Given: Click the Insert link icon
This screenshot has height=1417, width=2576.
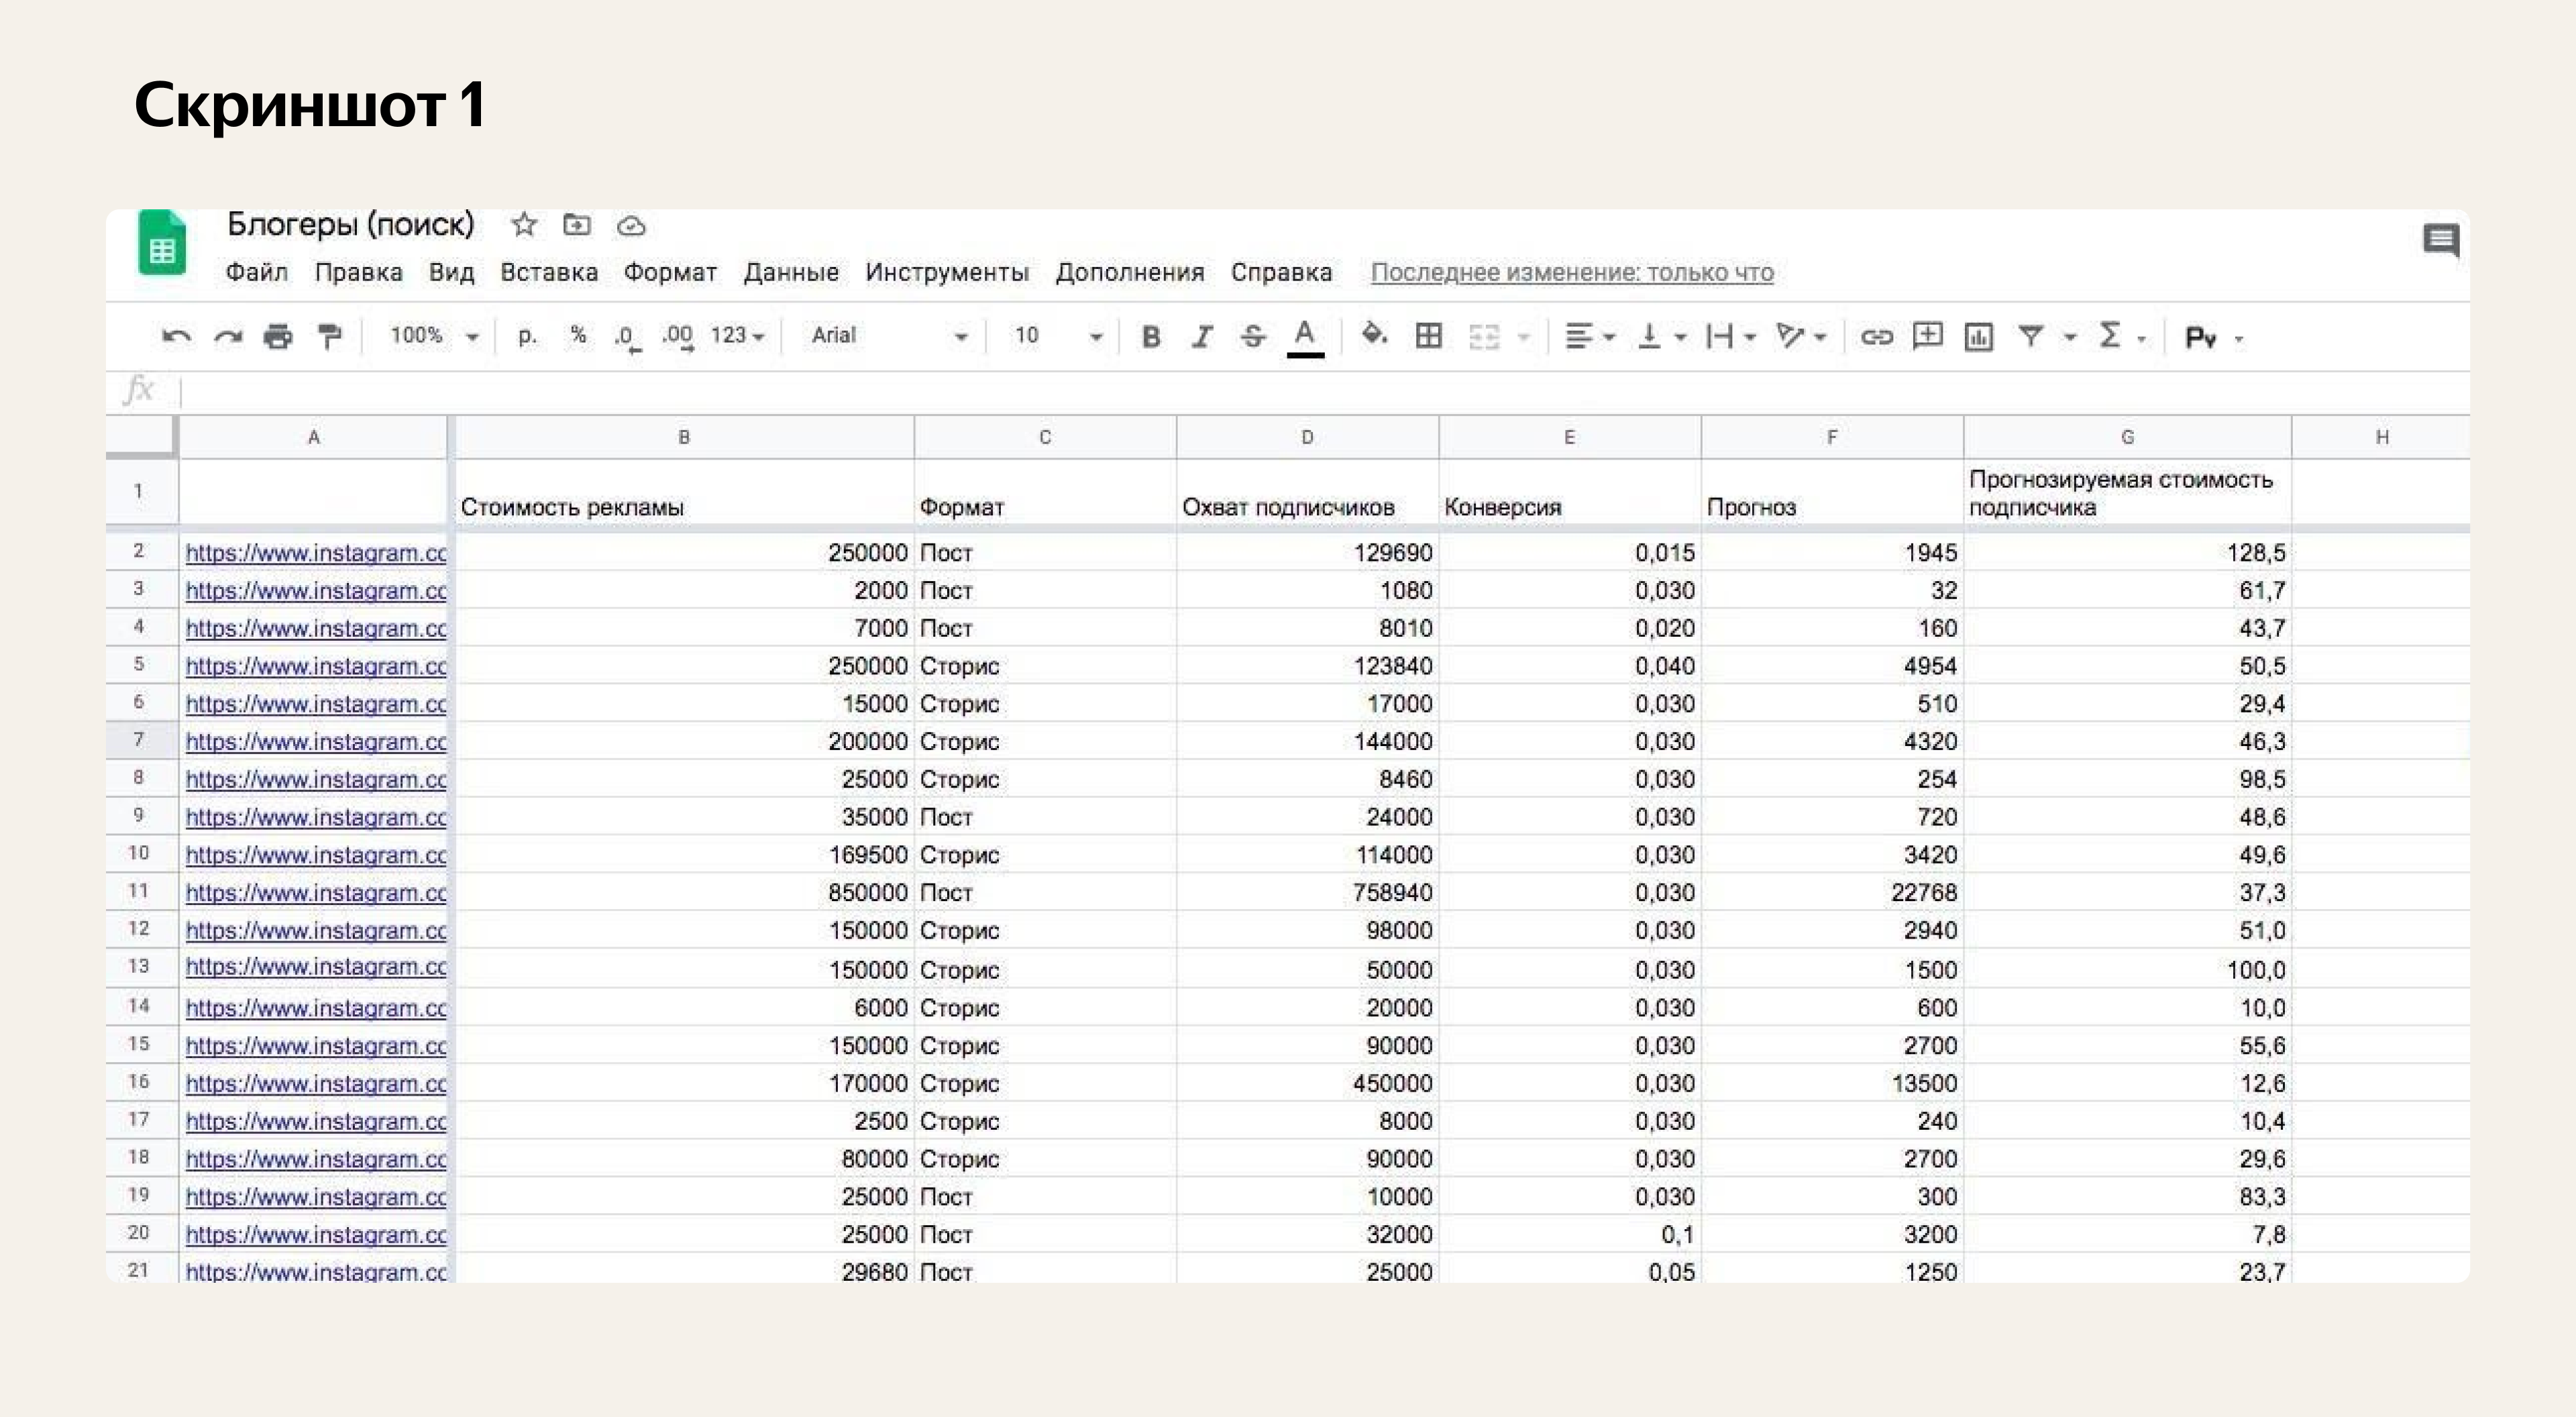Looking at the screenshot, I should 1876,337.
